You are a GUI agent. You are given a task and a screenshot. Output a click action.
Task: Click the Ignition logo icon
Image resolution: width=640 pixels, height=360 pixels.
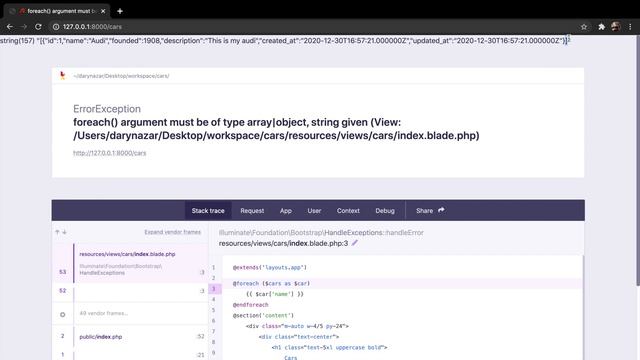(62, 76)
